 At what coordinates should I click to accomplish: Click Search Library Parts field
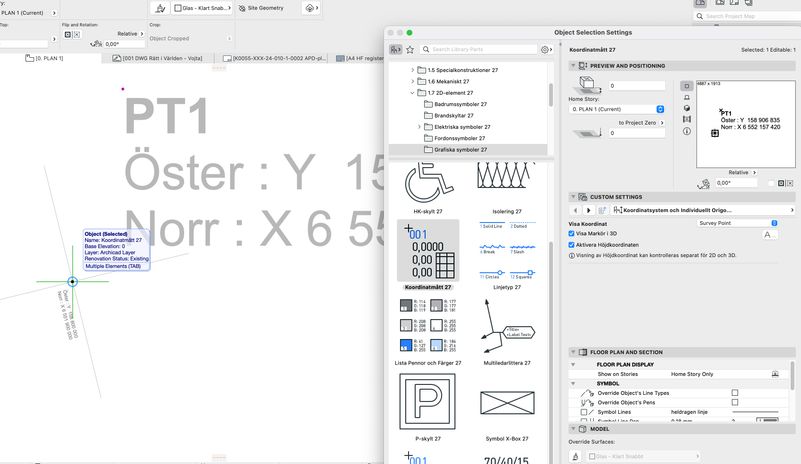coord(480,49)
